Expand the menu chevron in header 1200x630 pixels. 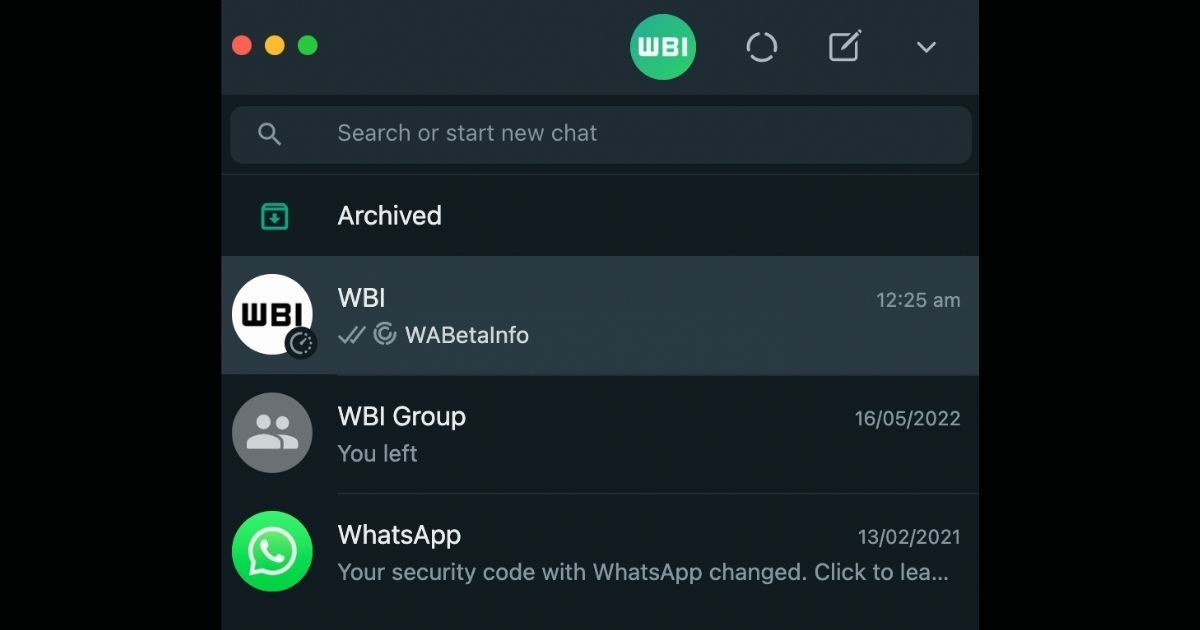tap(926, 47)
